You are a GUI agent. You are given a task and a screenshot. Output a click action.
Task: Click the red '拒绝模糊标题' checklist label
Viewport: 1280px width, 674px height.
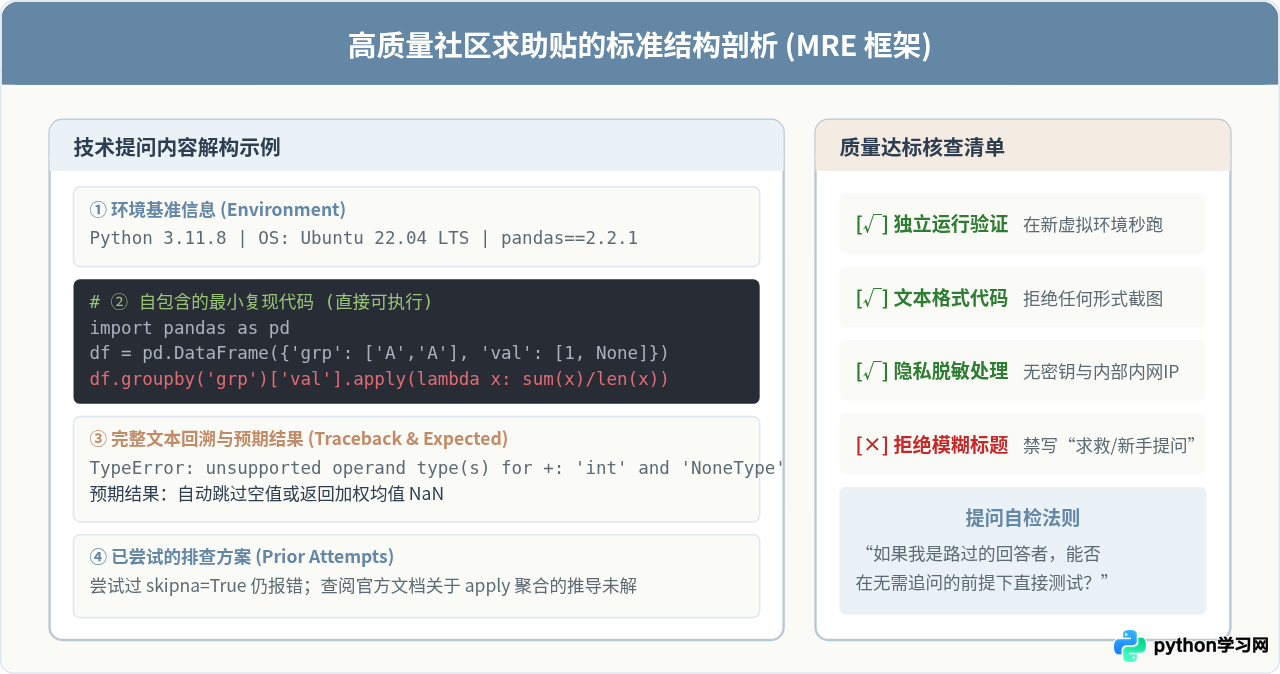pyautogui.click(x=951, y=445)
